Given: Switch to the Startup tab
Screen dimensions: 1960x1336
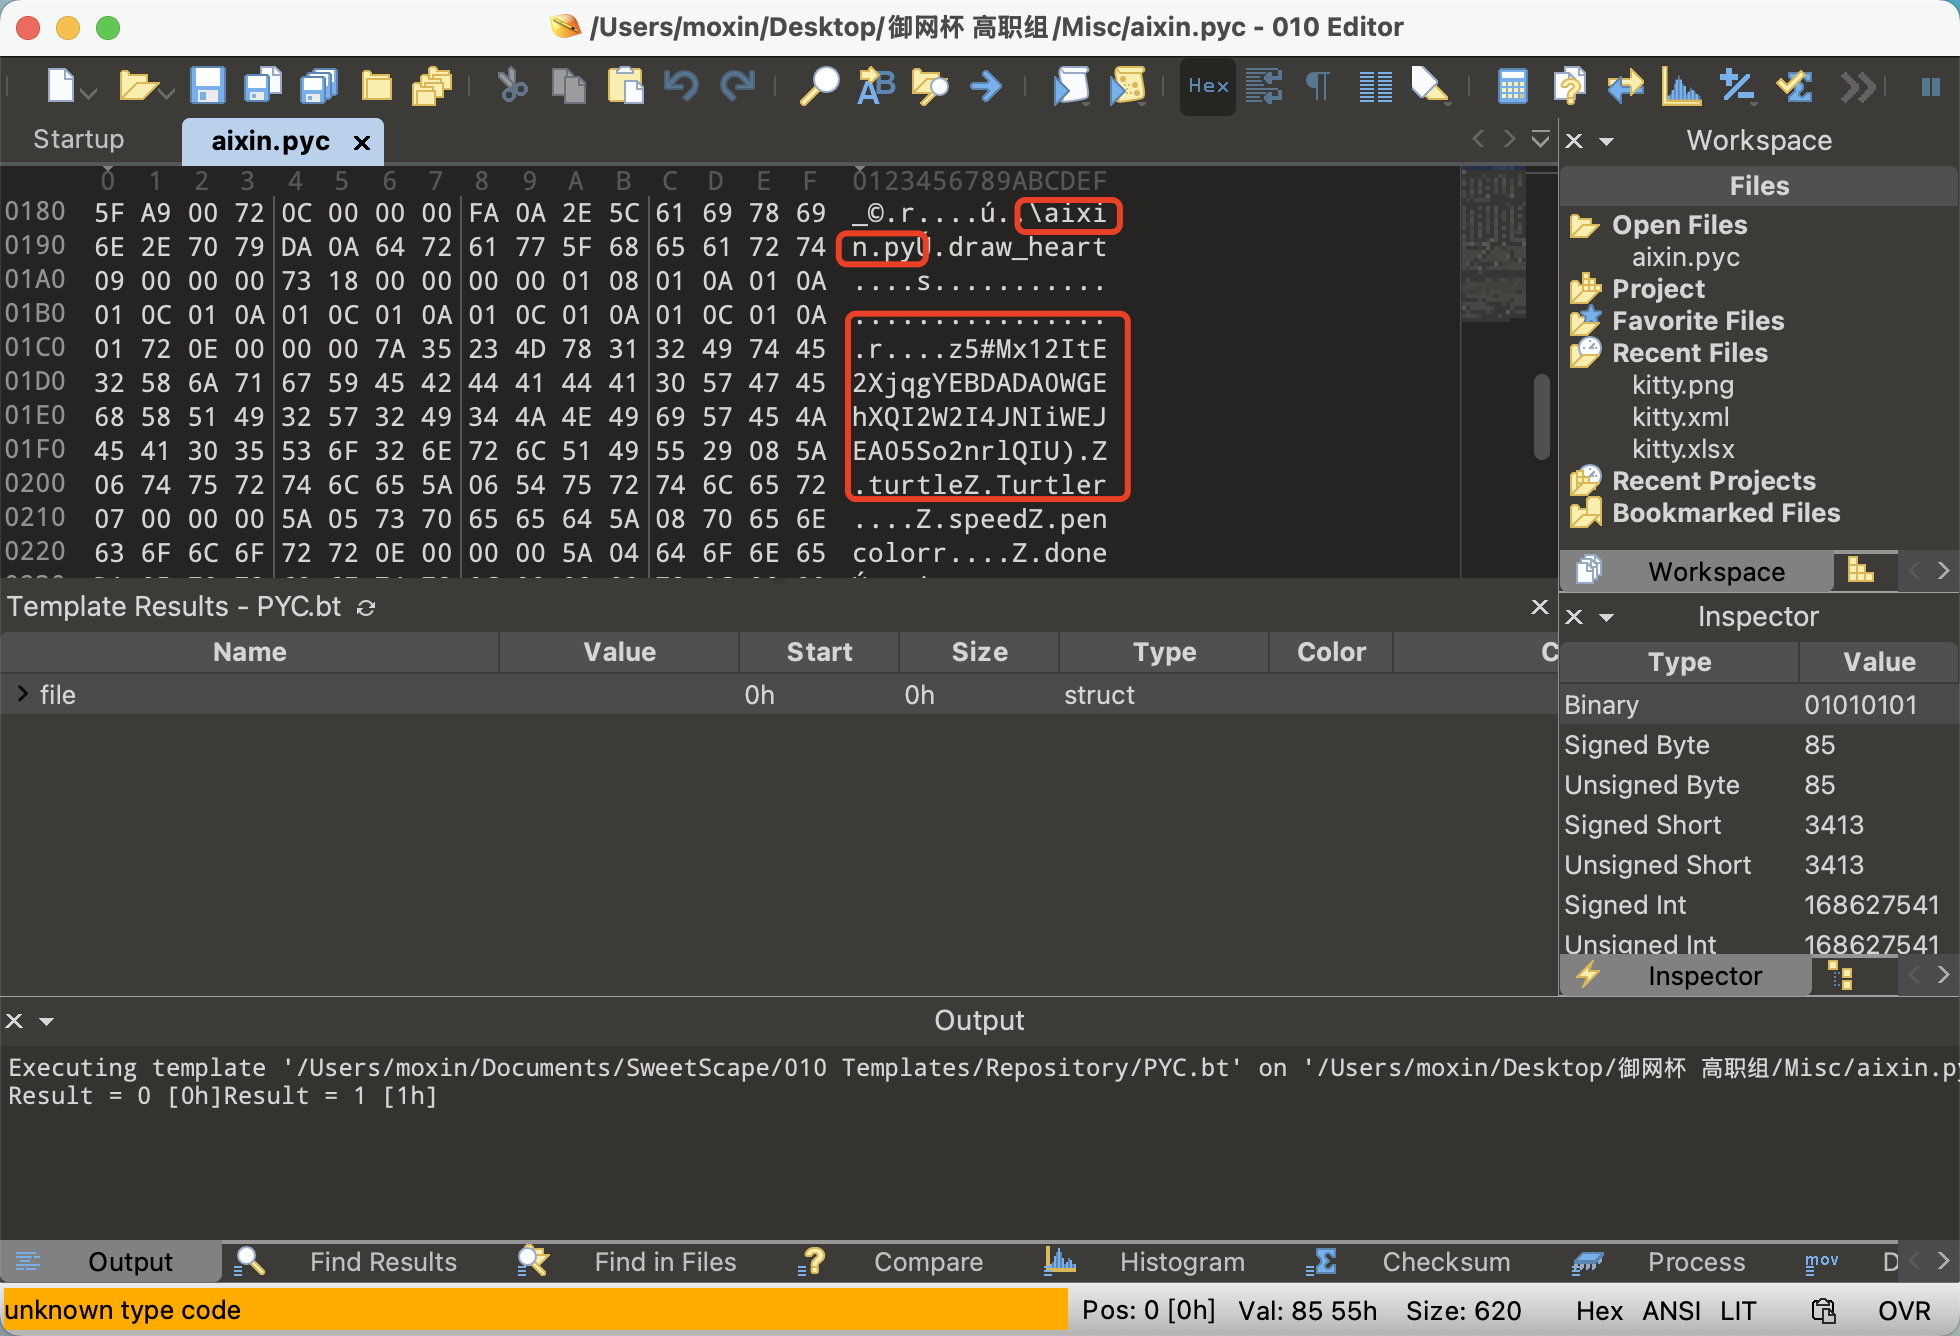Looking at the screenshot, I should [79, 139].
